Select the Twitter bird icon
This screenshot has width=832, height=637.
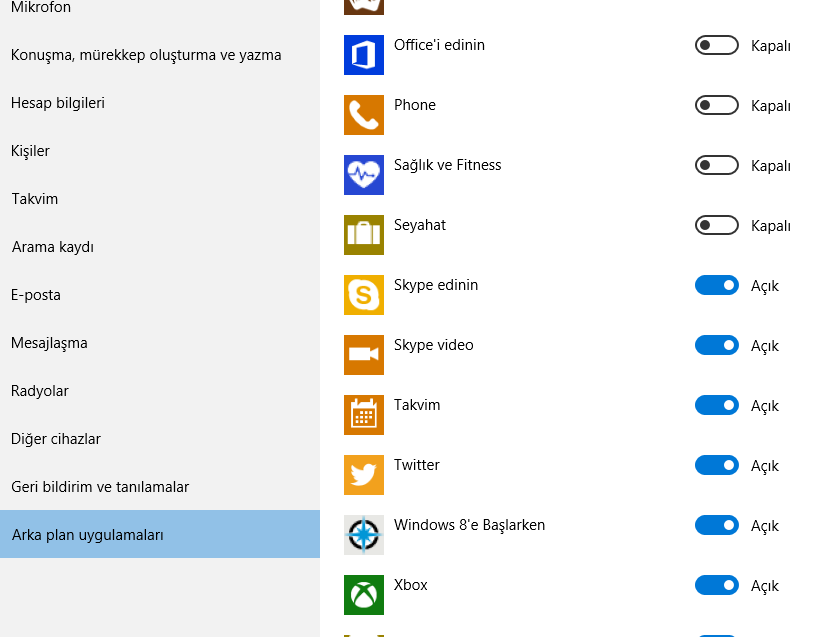[x=364, y=475]
